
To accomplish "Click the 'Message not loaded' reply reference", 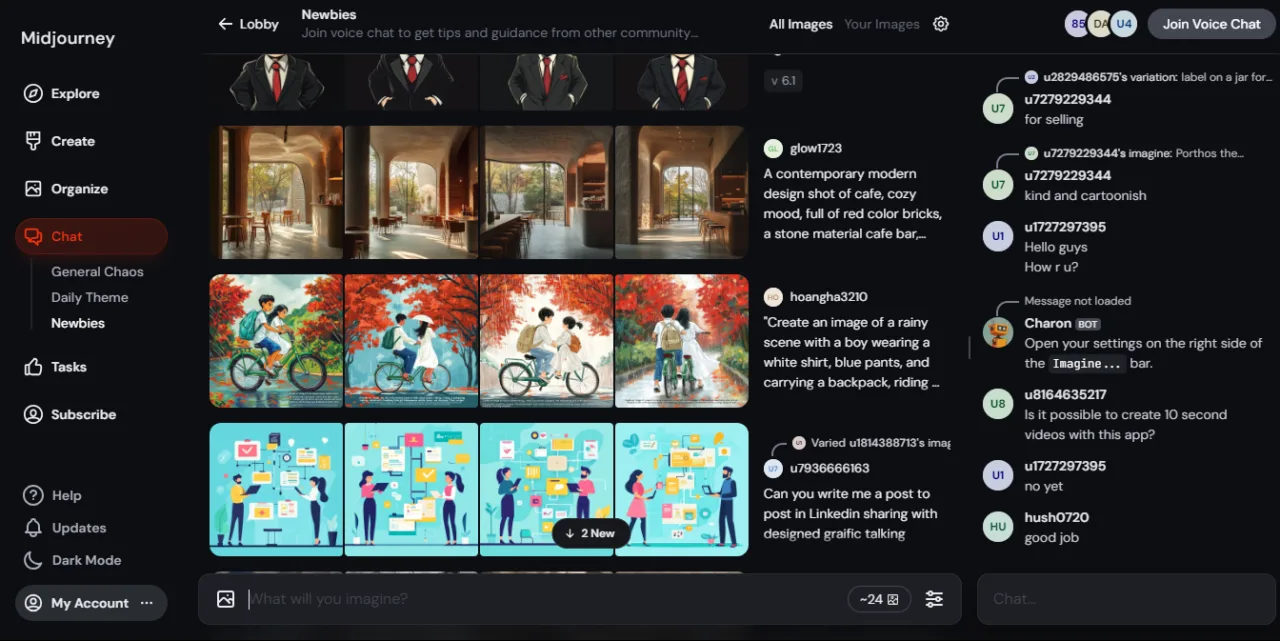I will pyautogui.click(x=1077, y=301).
